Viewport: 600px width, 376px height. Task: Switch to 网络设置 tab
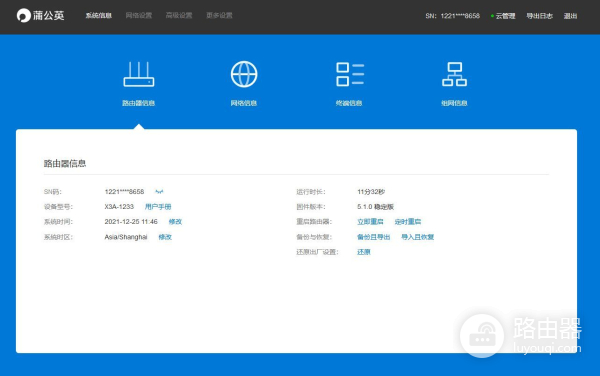[x=139, y=15]
